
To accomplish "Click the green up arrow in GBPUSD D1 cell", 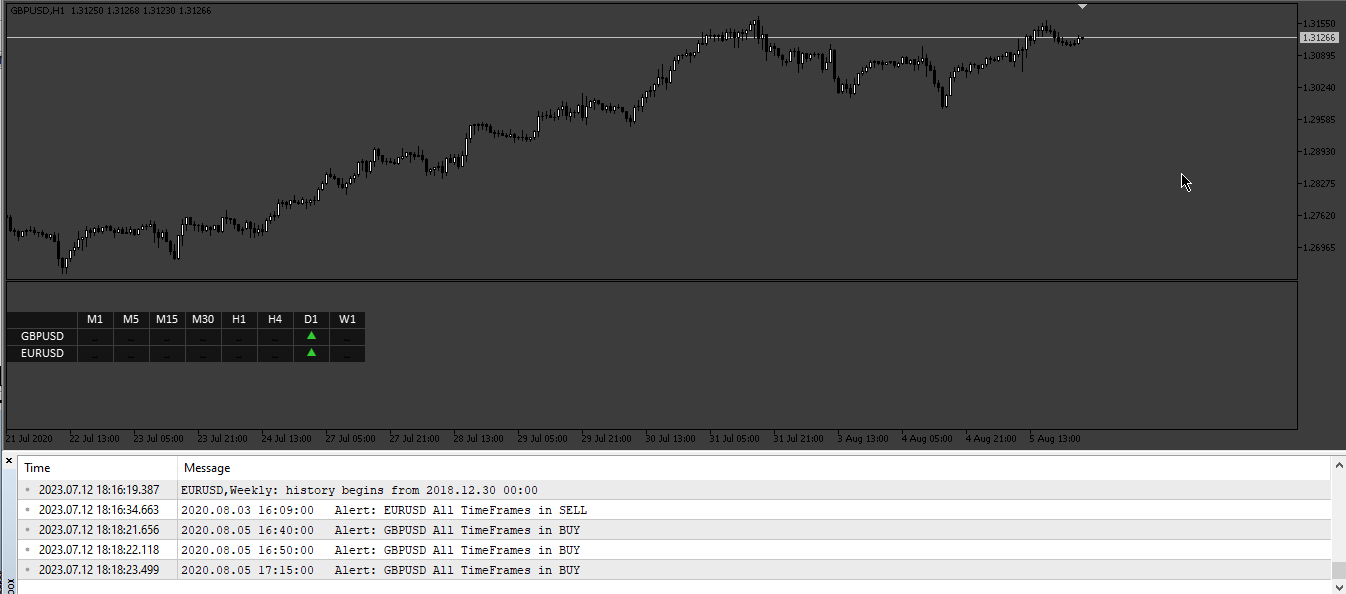I will pyautogui.click(x=311, y=336).
